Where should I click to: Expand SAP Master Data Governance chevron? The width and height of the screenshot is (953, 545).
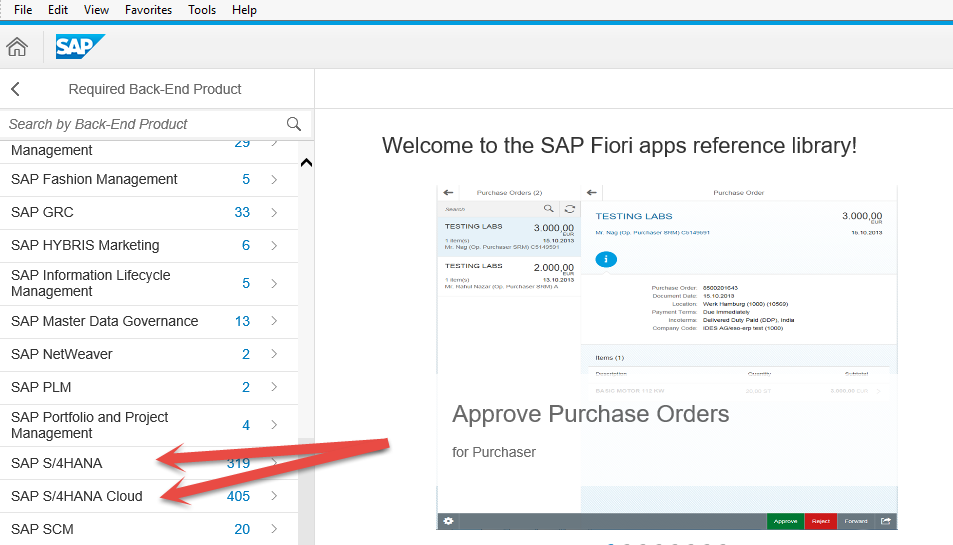pos(274,321)
